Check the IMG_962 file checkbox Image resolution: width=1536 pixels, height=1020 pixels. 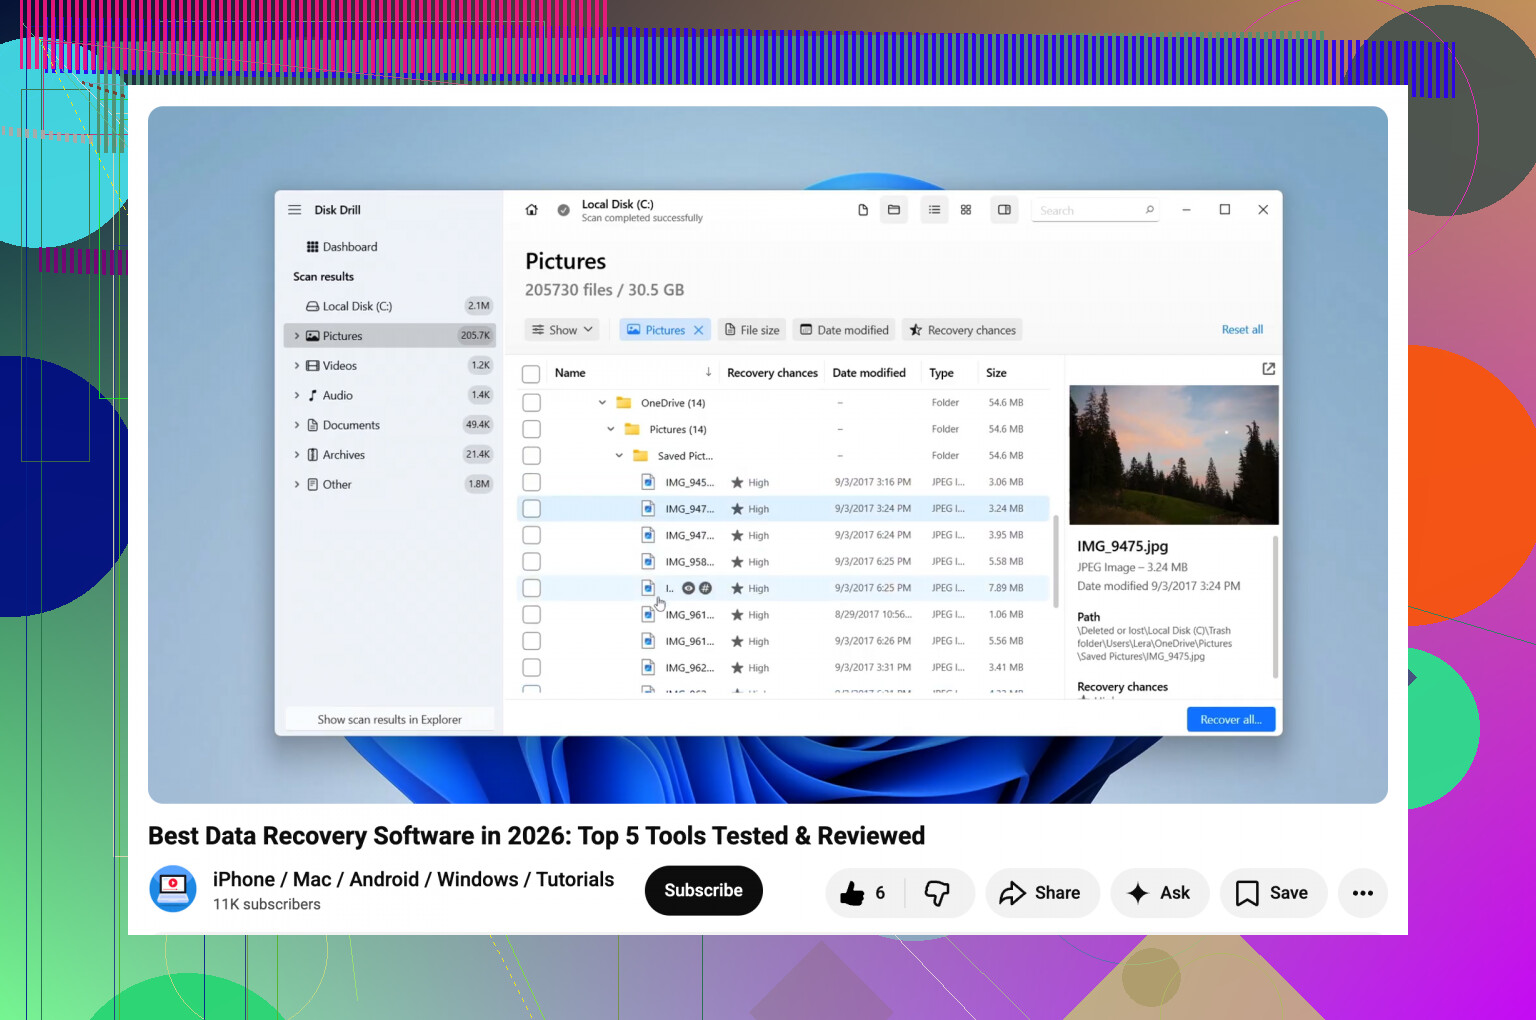532,668
